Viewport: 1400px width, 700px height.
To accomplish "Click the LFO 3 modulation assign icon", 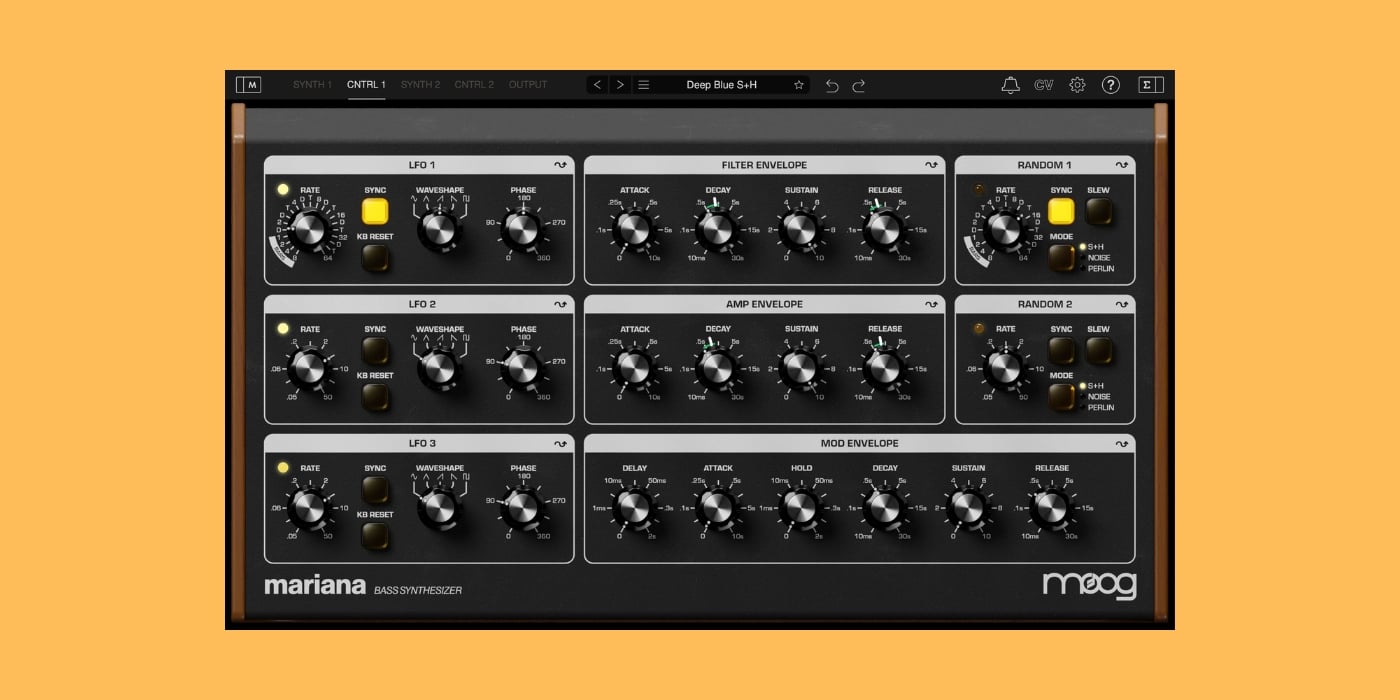I will 561,443.
